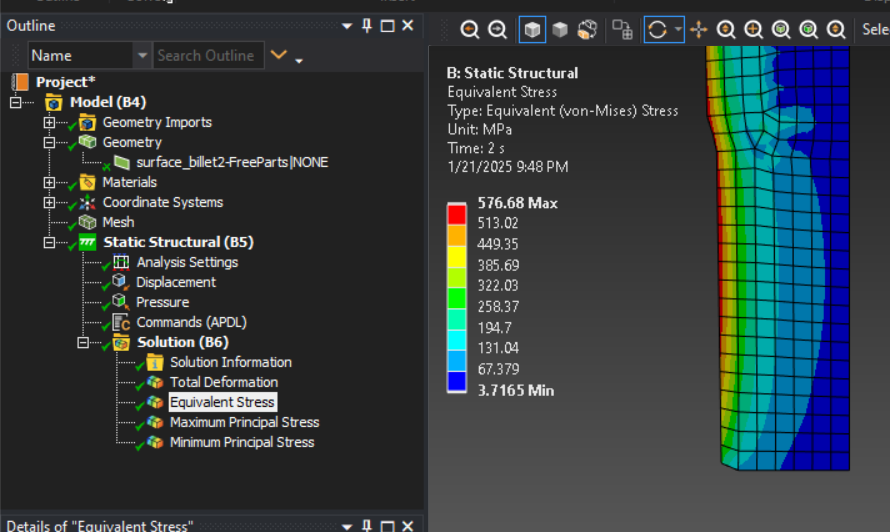Click the Total Deformation result icon
The image size is (890, 532).
tap(154, 382)
